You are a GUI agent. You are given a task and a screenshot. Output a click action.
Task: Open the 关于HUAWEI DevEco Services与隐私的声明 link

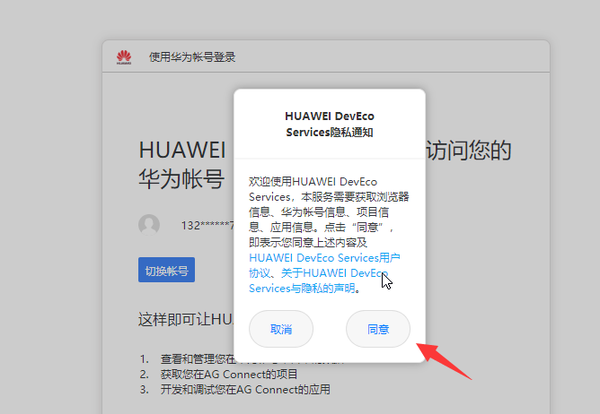coord(318,280)
